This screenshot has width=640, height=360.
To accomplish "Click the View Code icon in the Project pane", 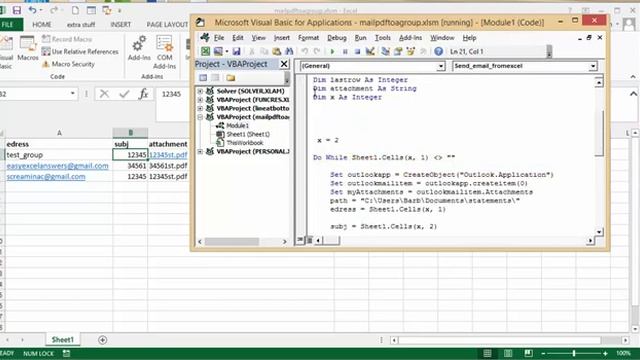I will coord(203,78).
